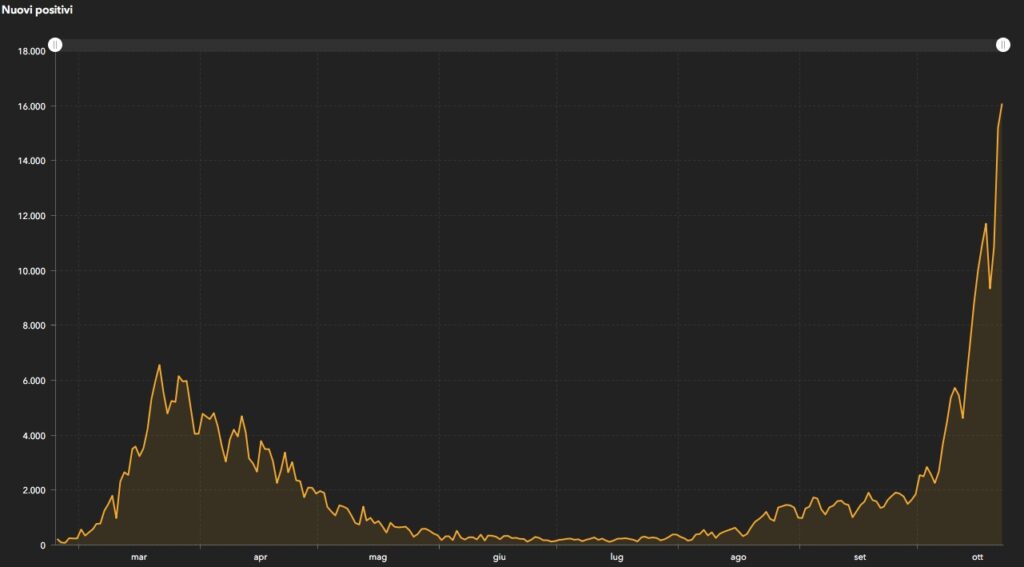The width and height of the screenshot is (1024, 567).
Task: Pick the 'lug' x-axis month label
Action: point(617,557)
